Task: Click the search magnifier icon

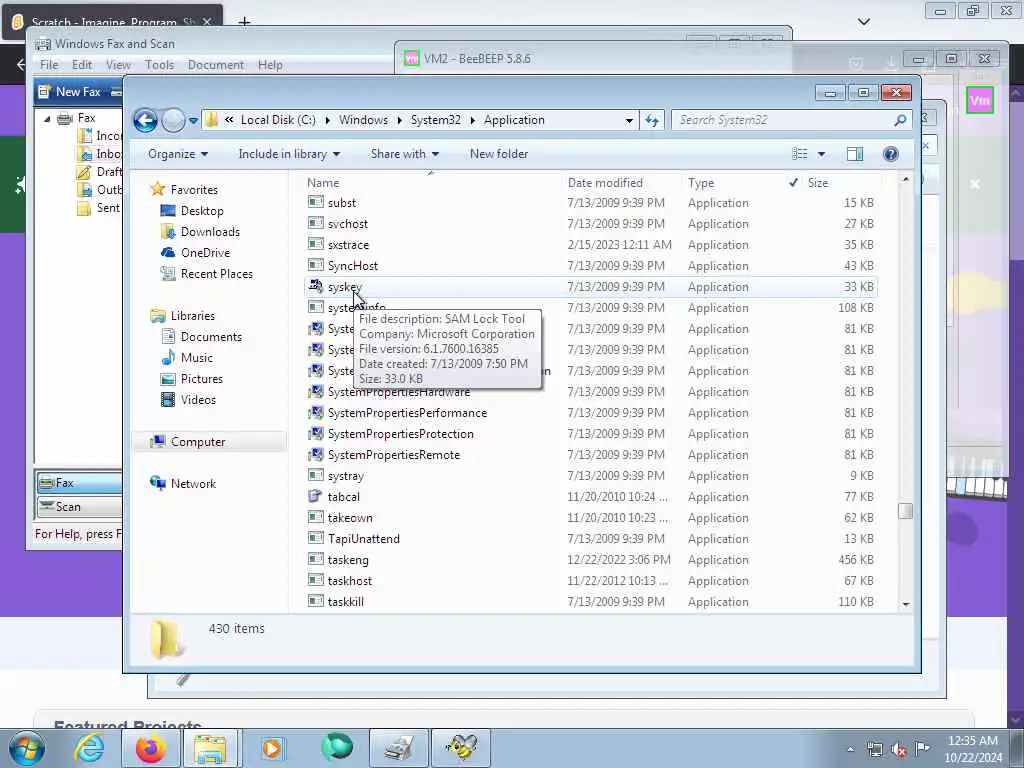Action: pyautogui.click(x=900, y=120)
